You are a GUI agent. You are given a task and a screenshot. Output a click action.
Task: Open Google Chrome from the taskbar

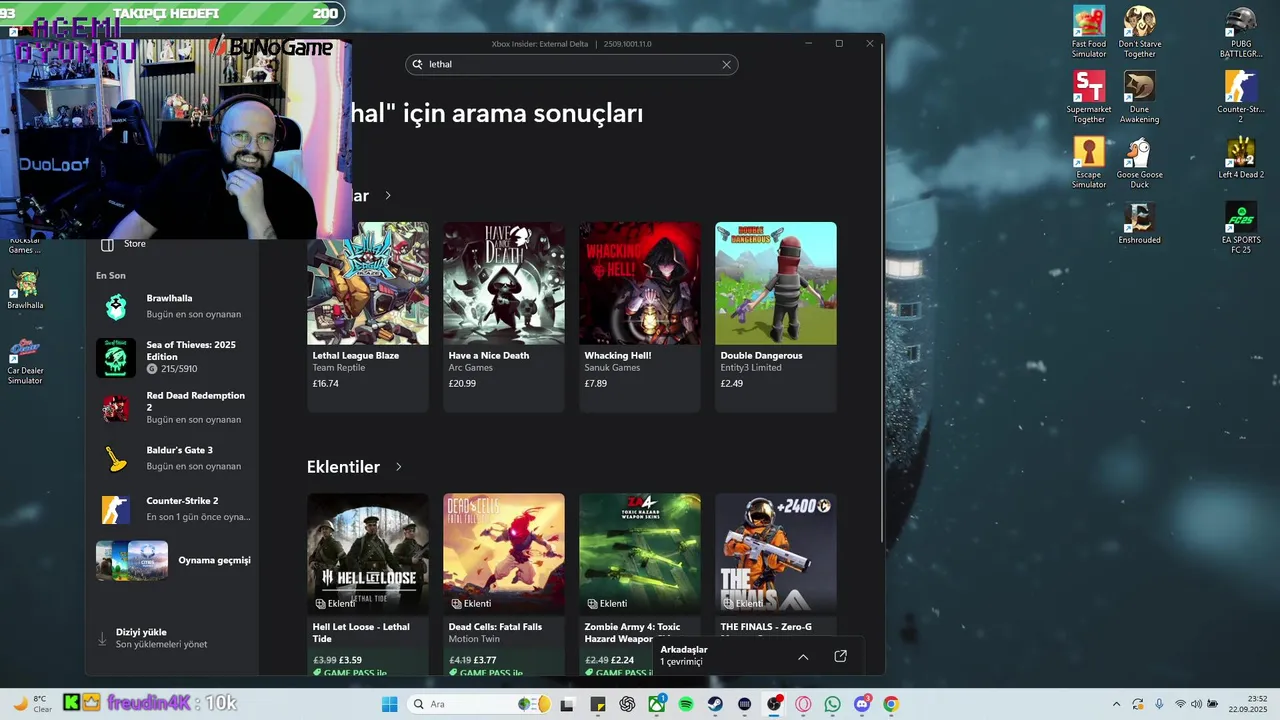(891, 704)
